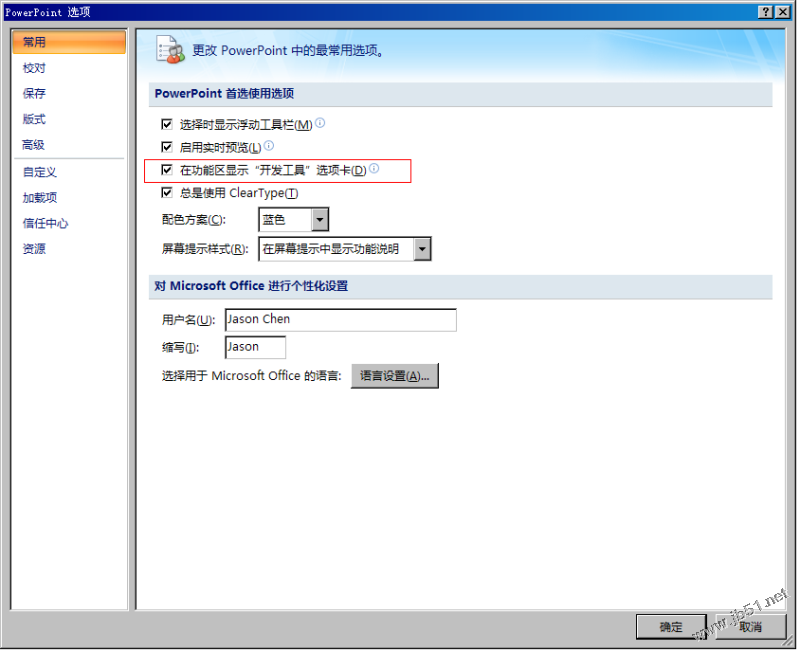Go to the 信任中心 category

pos(45,223)
